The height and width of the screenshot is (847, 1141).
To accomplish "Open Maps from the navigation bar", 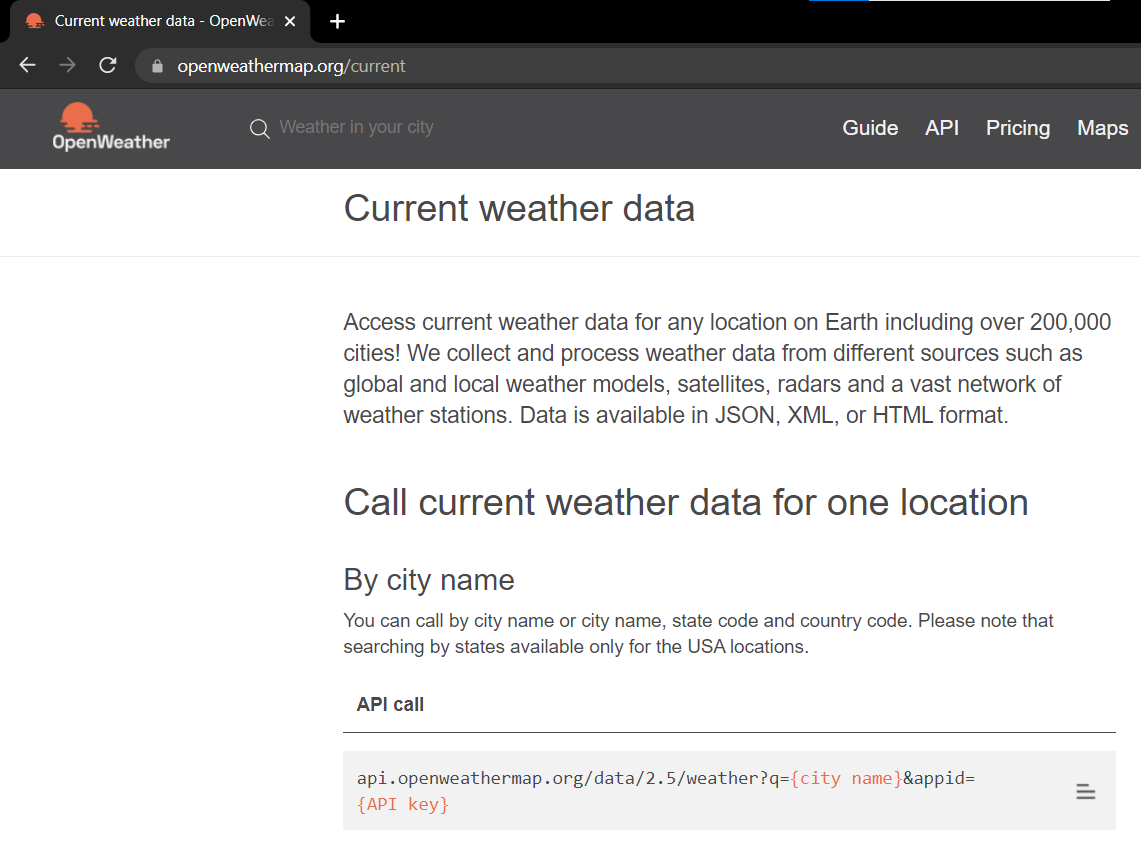I will click(1102, 128).
